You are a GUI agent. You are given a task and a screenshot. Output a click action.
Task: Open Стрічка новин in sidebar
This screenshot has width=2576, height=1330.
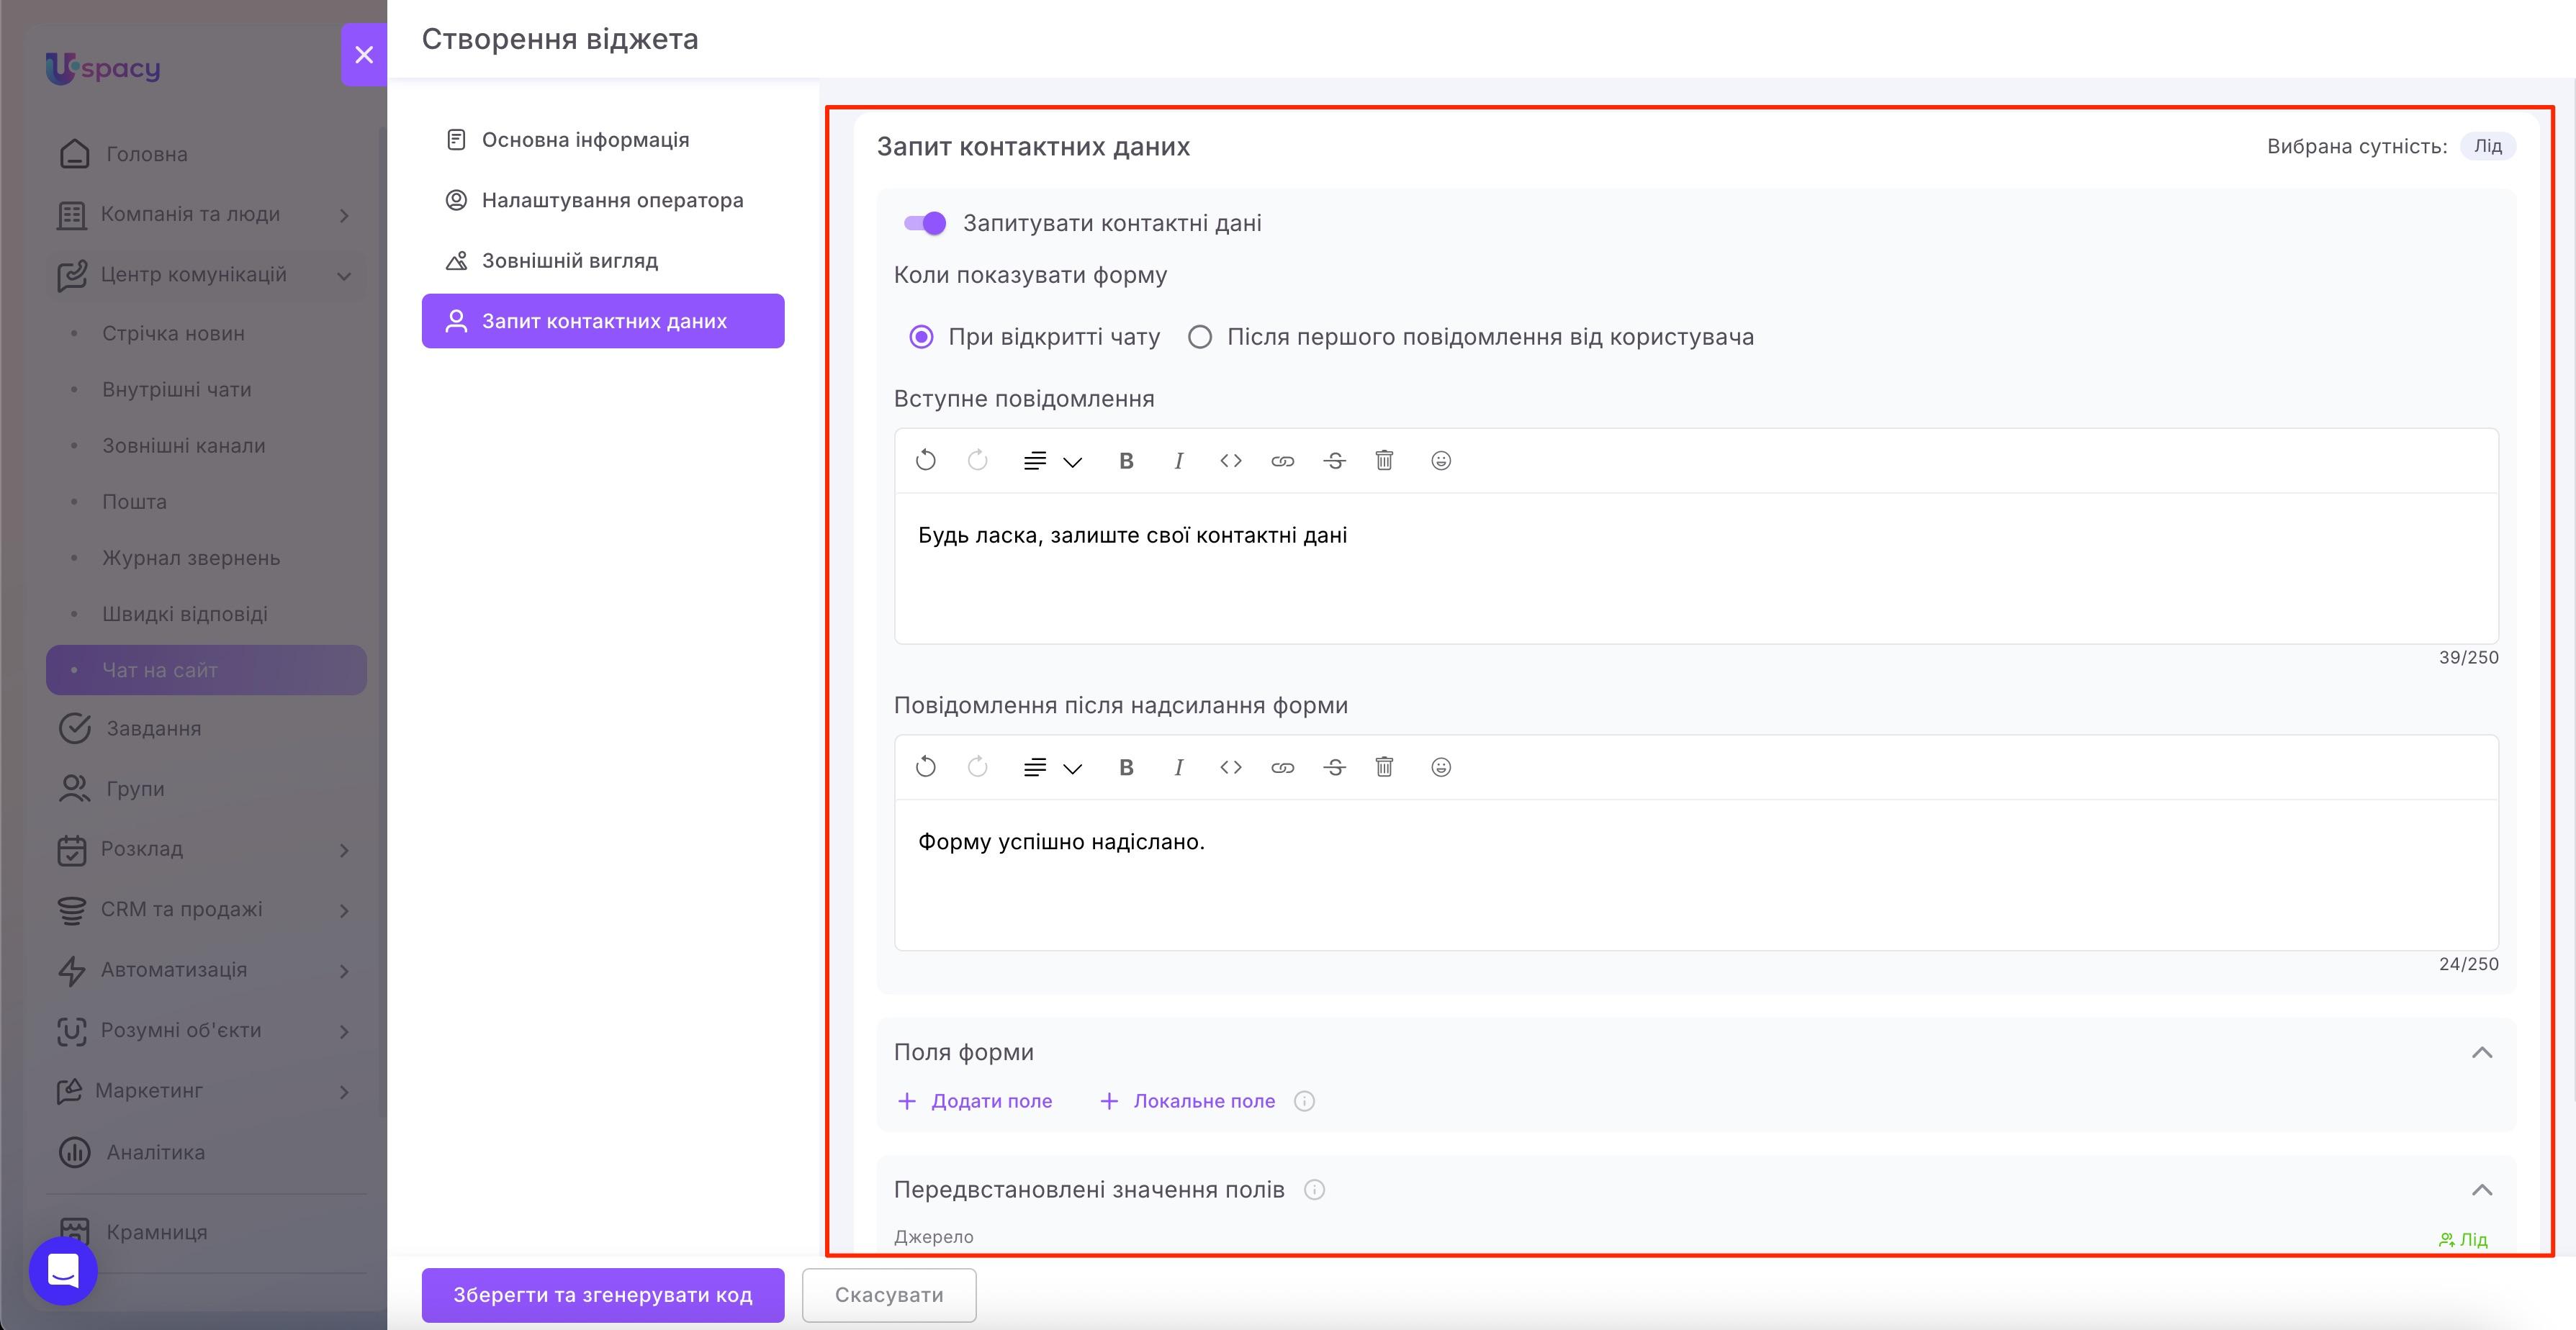click(x=206, y=333)
